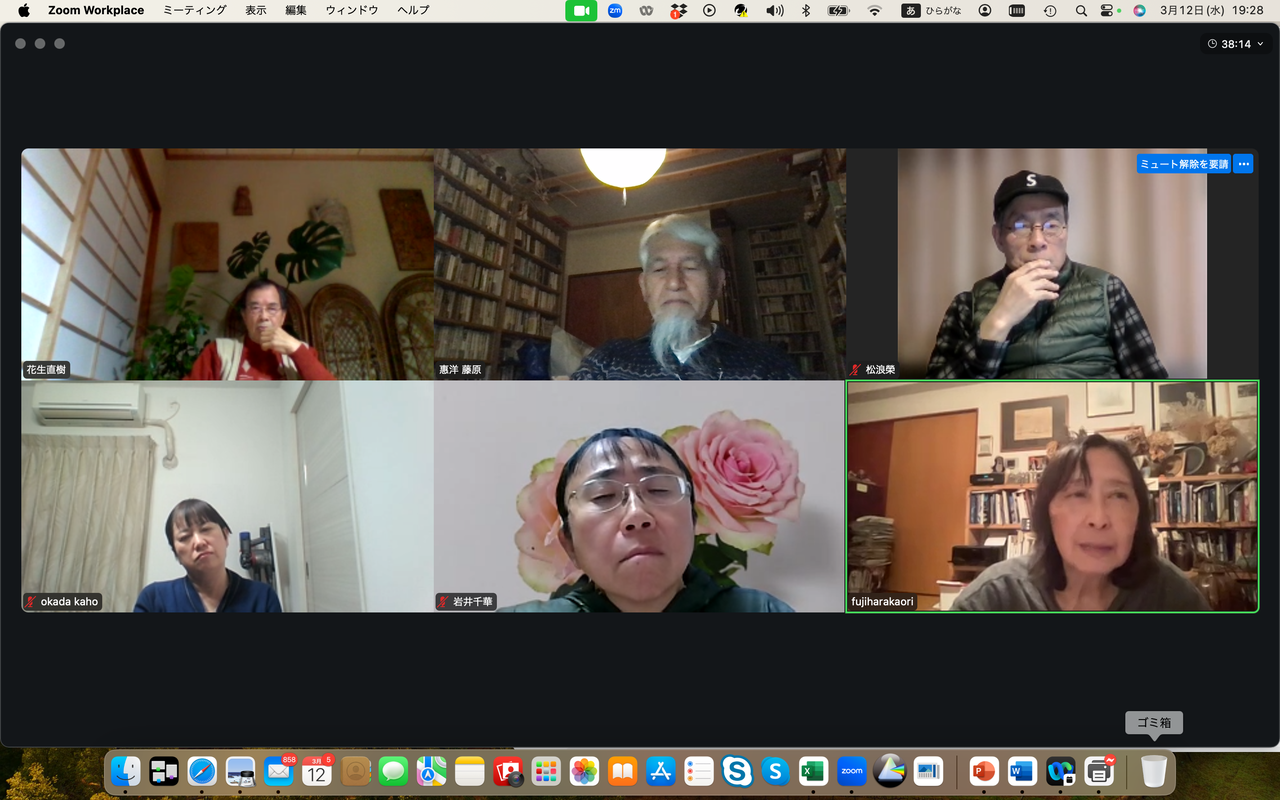The image size is (1280, 800).
Task: Open Microsoft Word from the Dock
Action: tap(1022, 771)
